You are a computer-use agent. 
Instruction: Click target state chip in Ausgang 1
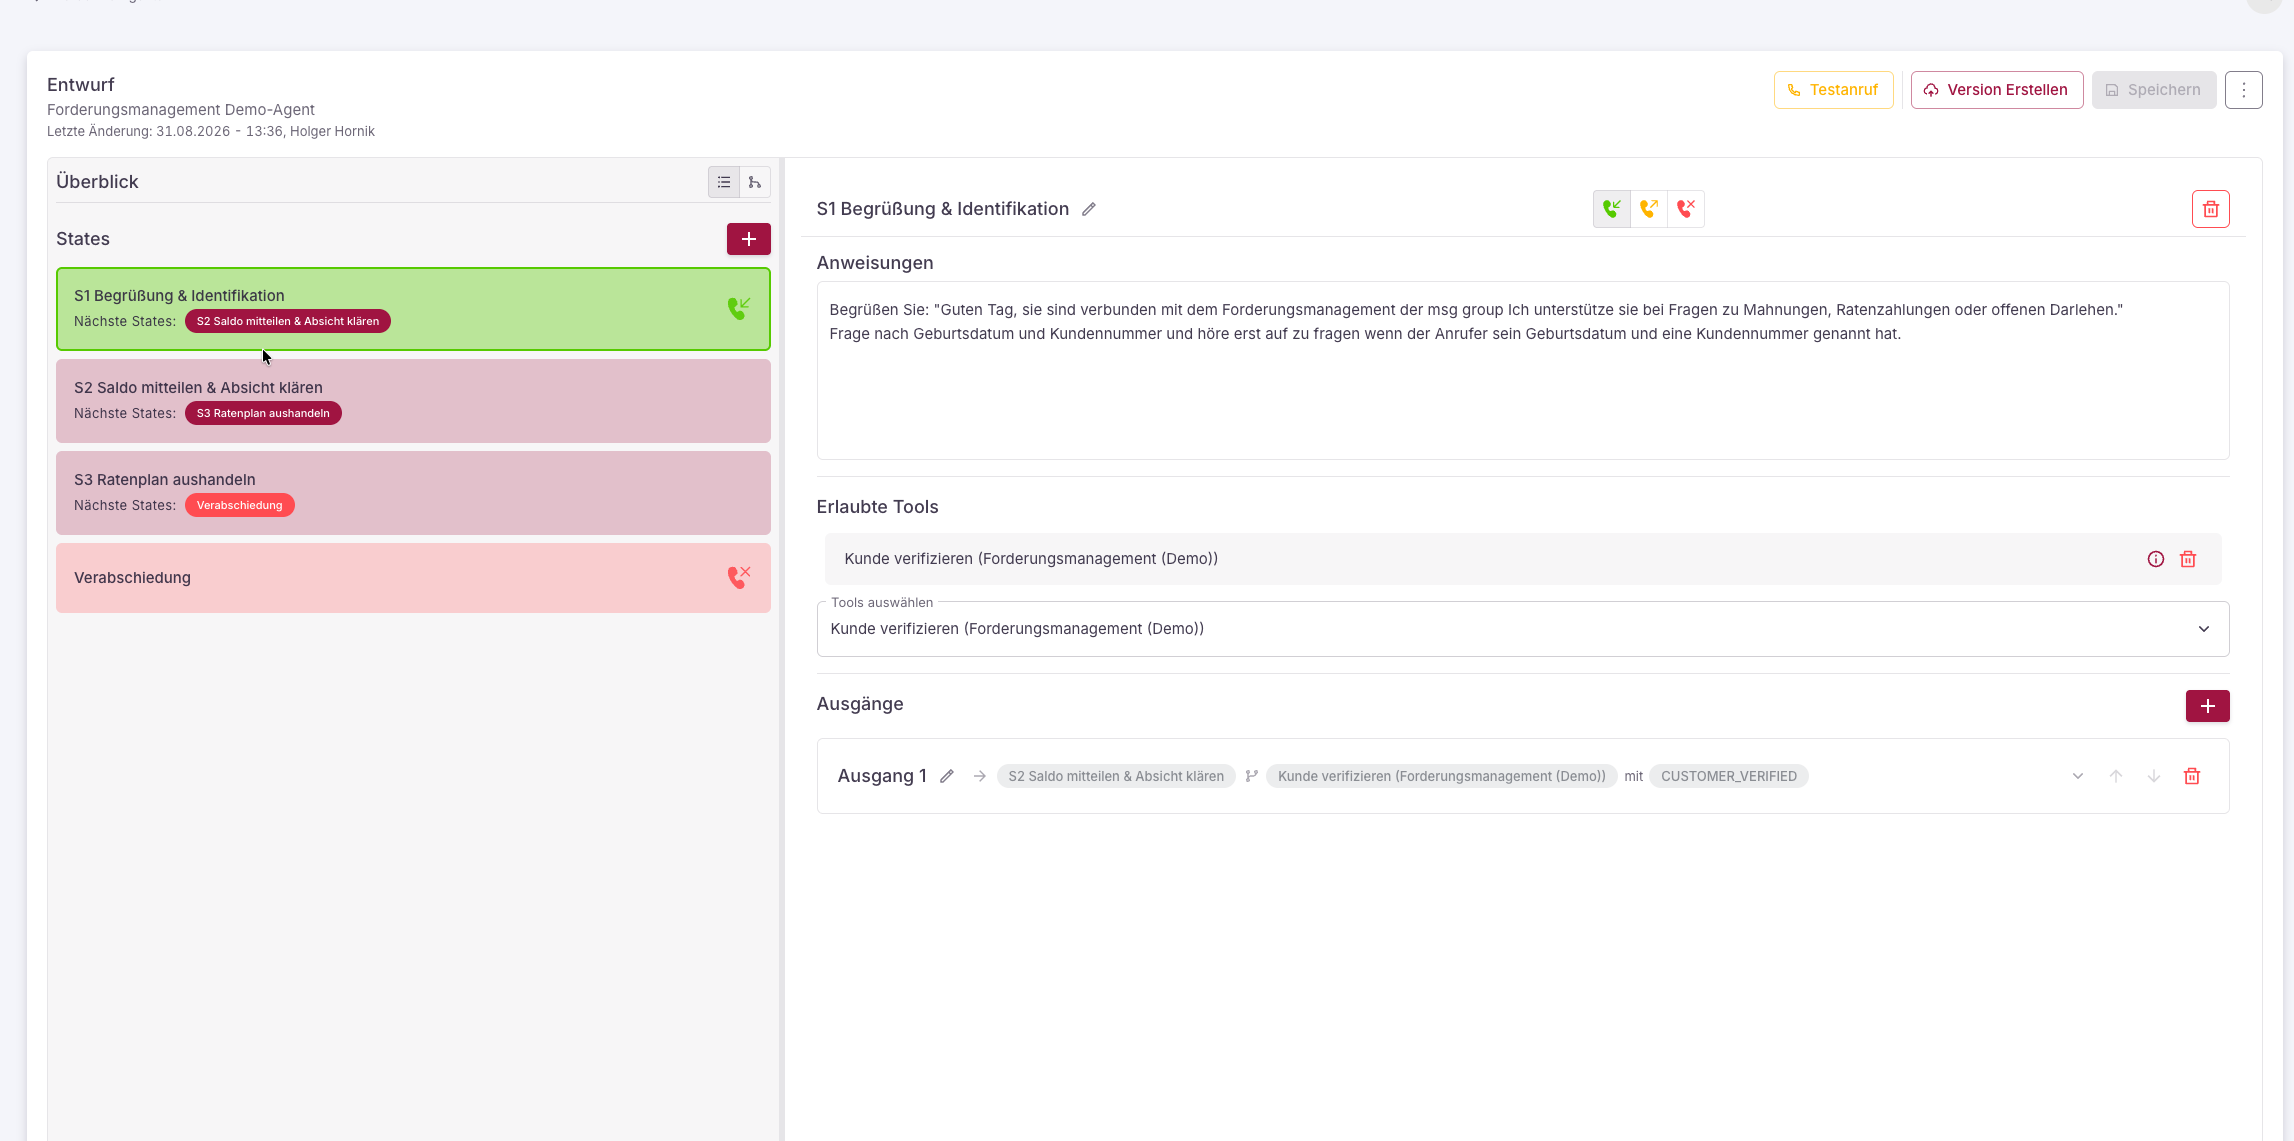(1116, 776)
